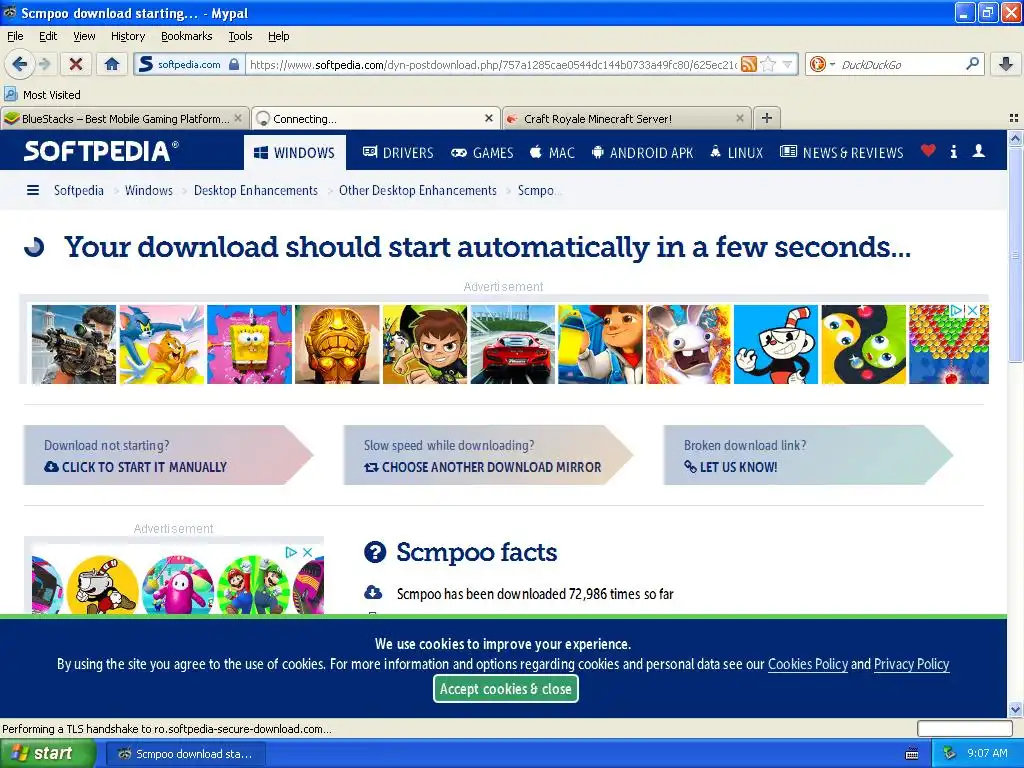This screenshot has width=1024, height=768.
Task: Open the Cookies Policy link
Action: (808, 664)
